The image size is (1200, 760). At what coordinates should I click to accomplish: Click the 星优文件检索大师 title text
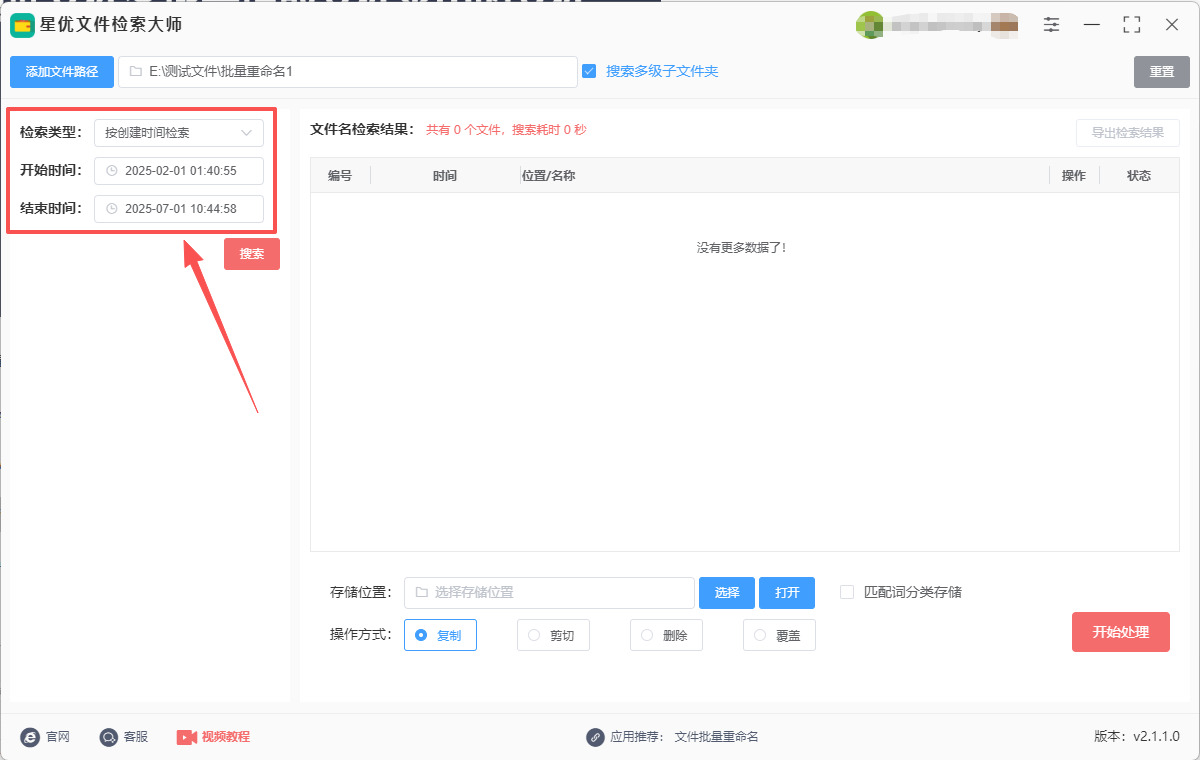click(x=111, y=25)
